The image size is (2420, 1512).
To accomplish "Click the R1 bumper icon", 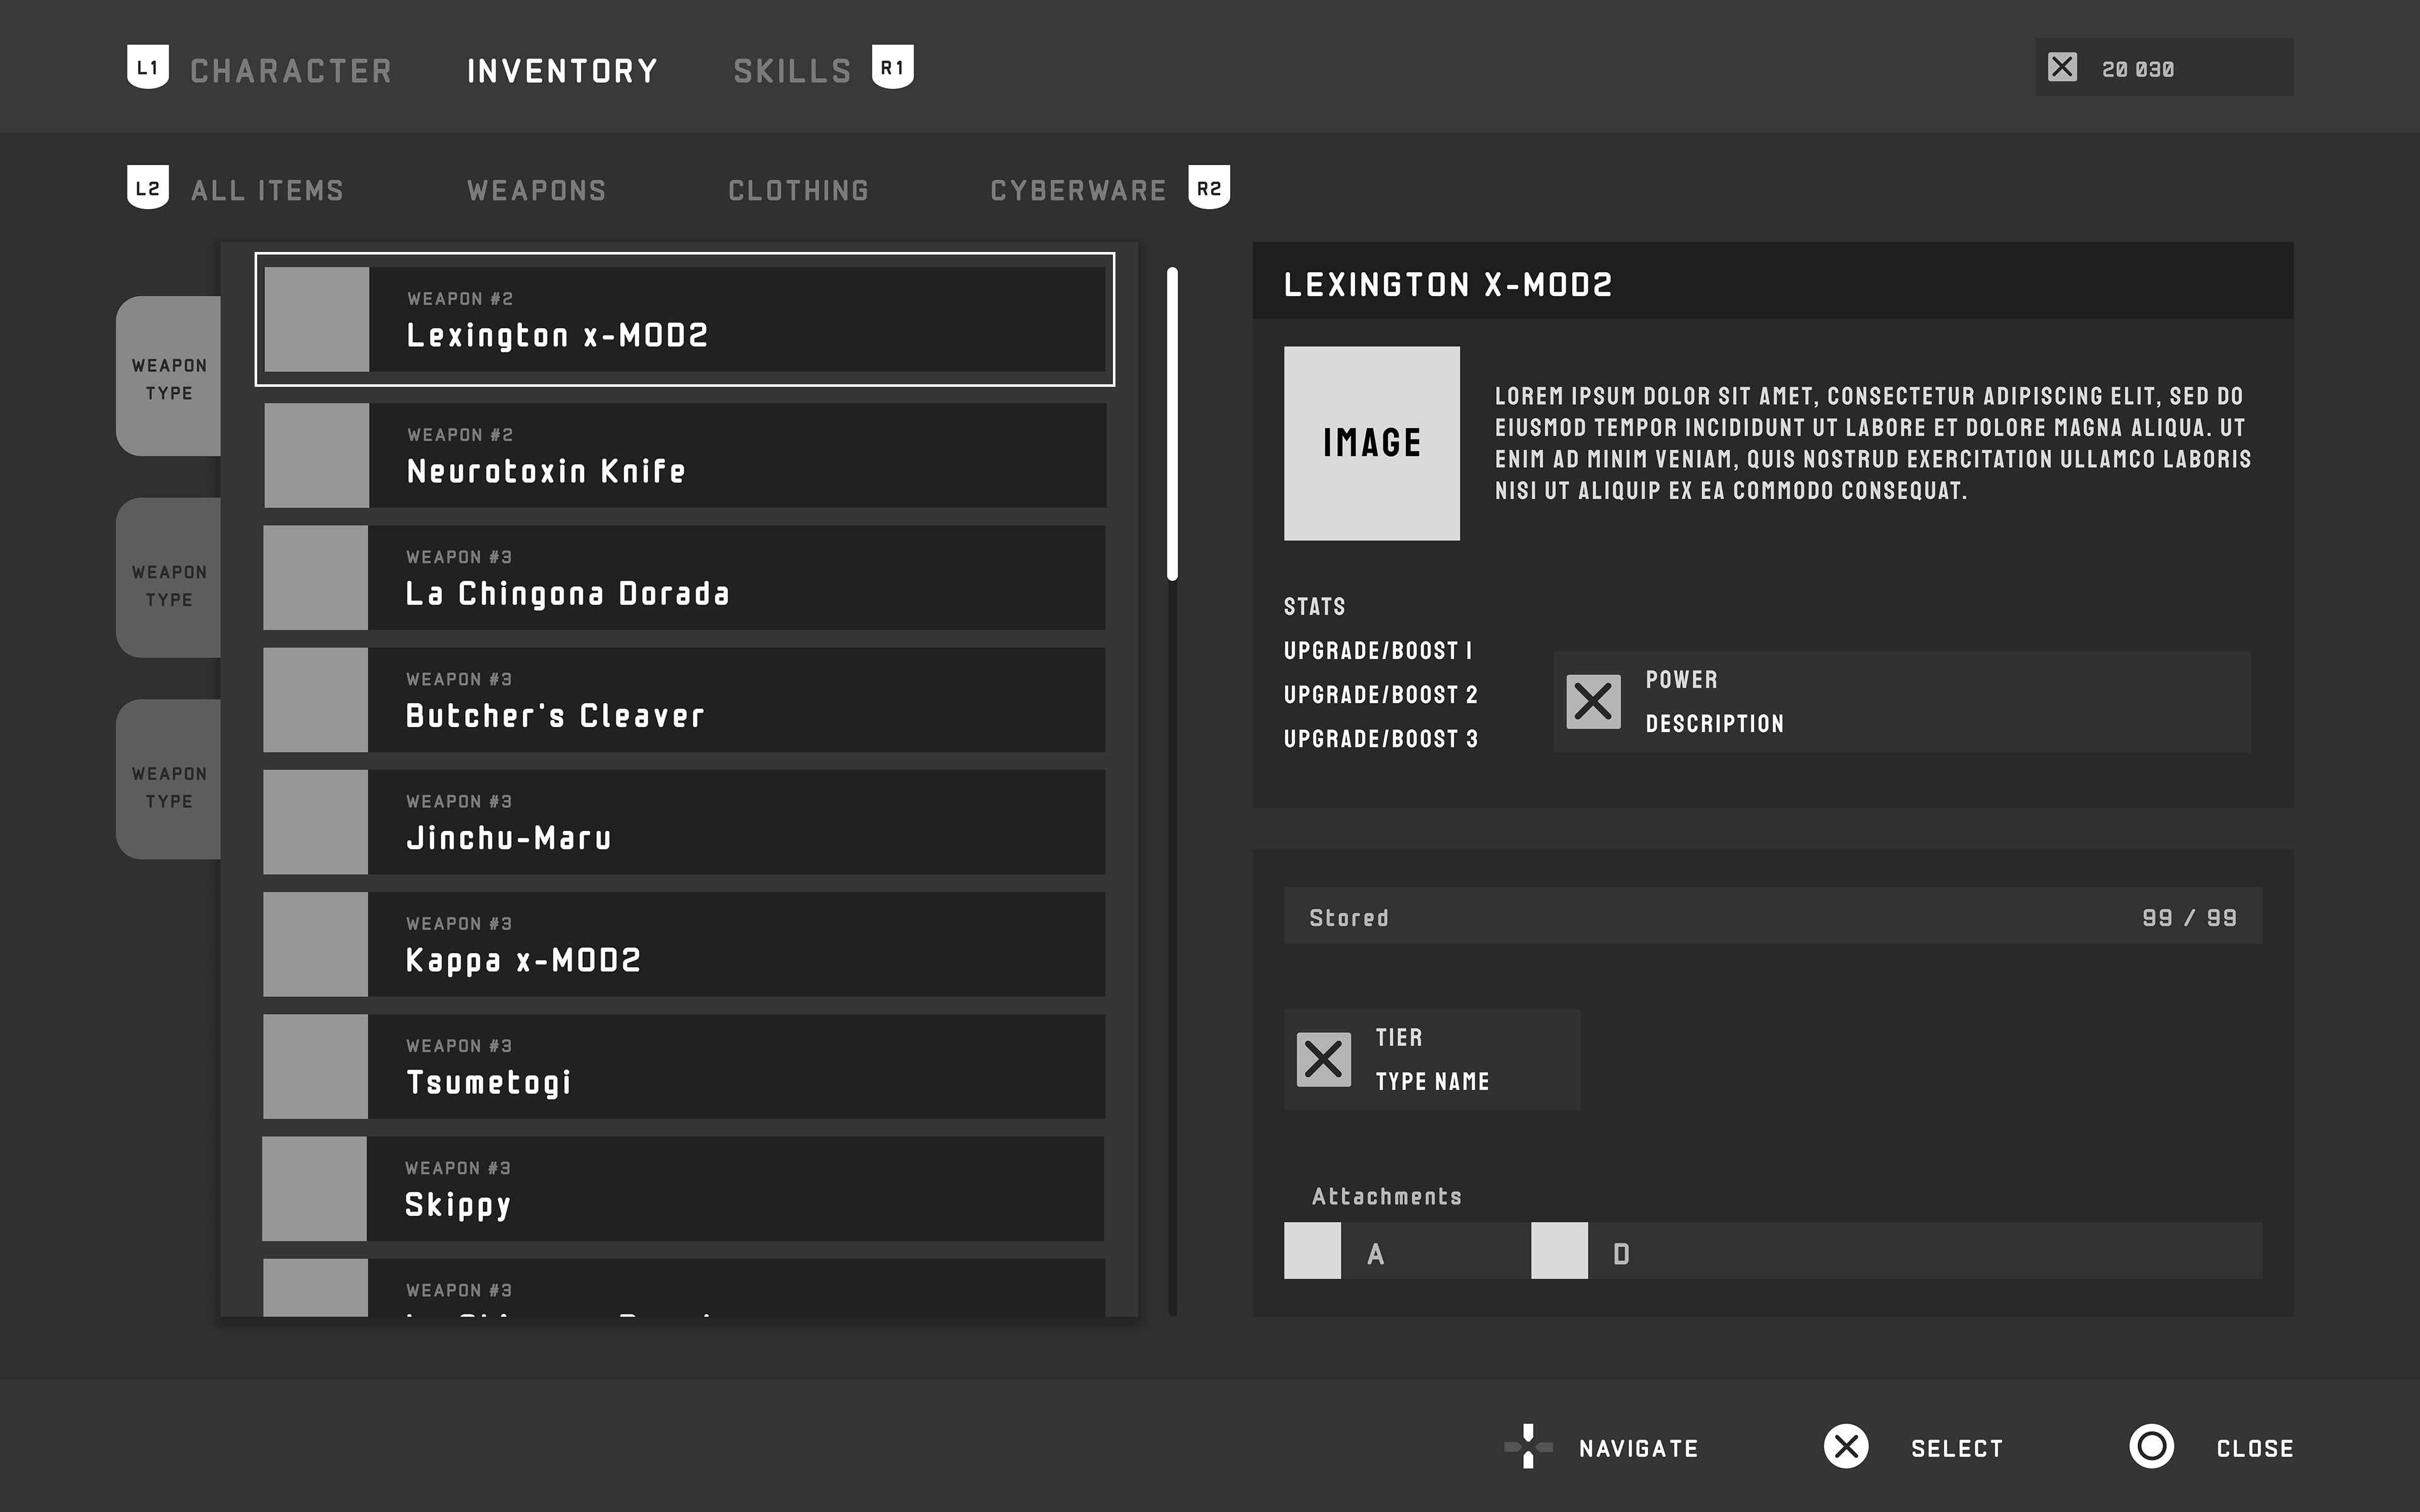I will (892, 68).
